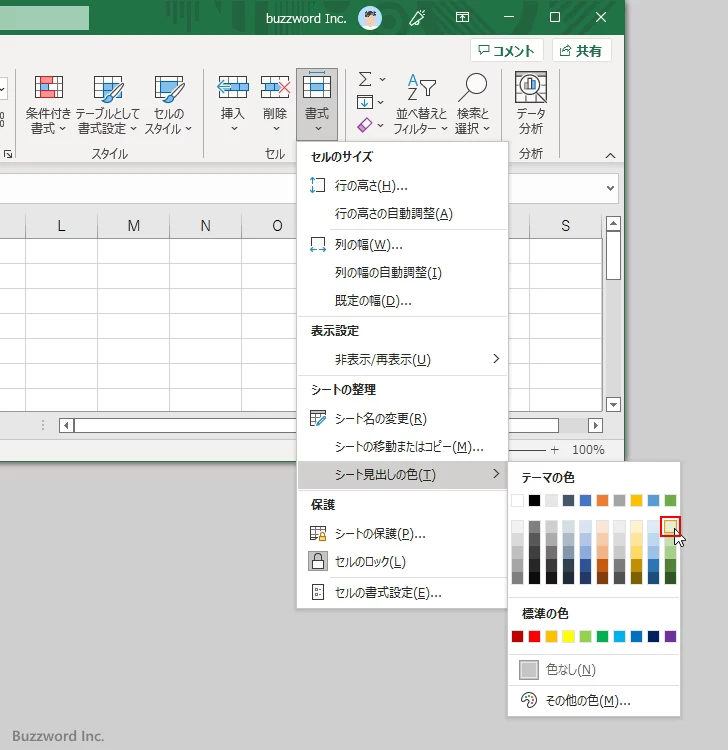Expand Insert (挿入) dropdown arrow
The image size is (728, 750).
click(x=234, y=128)
